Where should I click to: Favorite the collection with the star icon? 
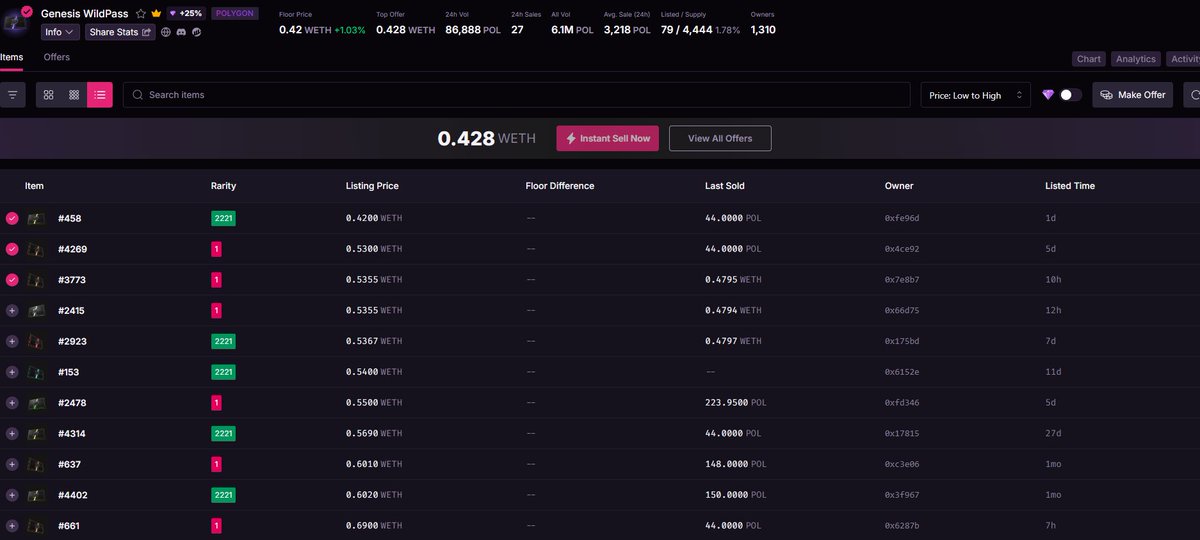coord(141,14)
